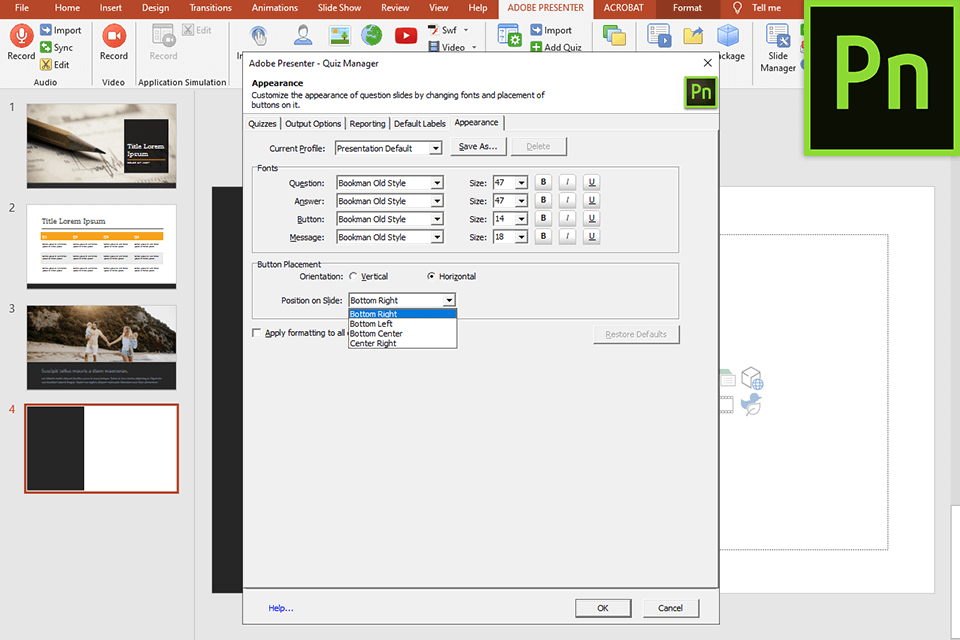Toggle bold for the Question font
The height and width of the screenshot is (640, 960).
click(543, 183)
